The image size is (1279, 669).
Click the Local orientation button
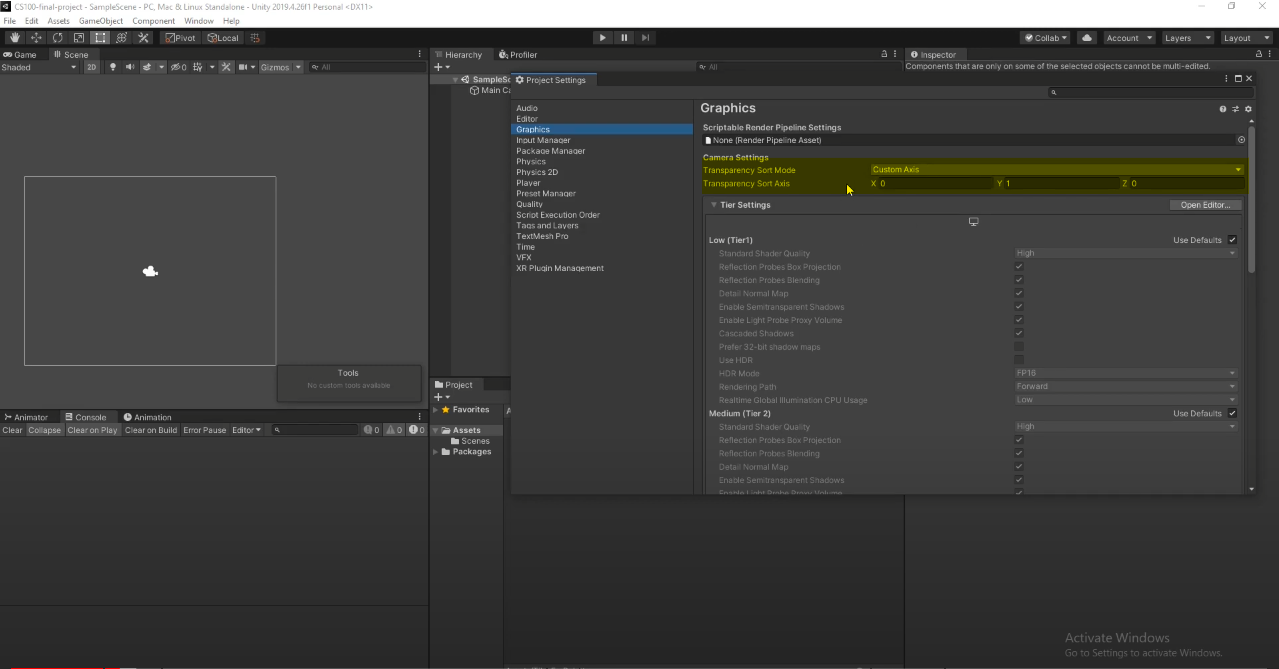pos(222,38)
